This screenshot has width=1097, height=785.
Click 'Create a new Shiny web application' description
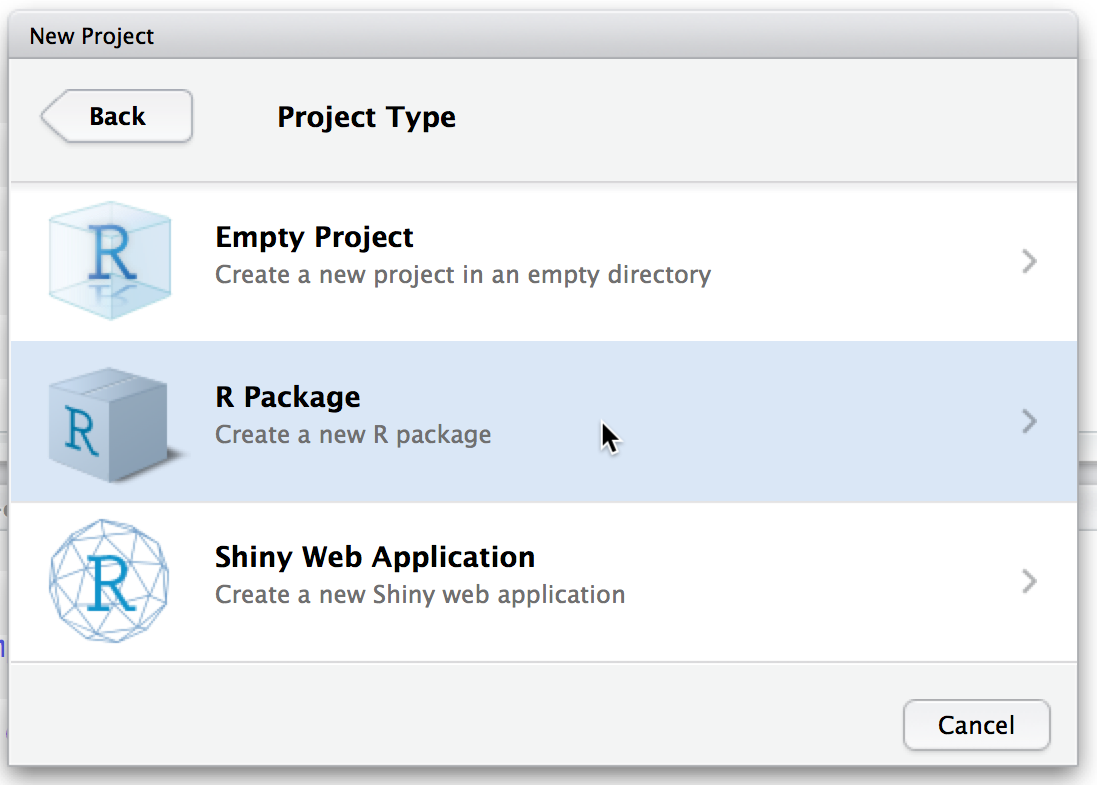pos(420,595)
